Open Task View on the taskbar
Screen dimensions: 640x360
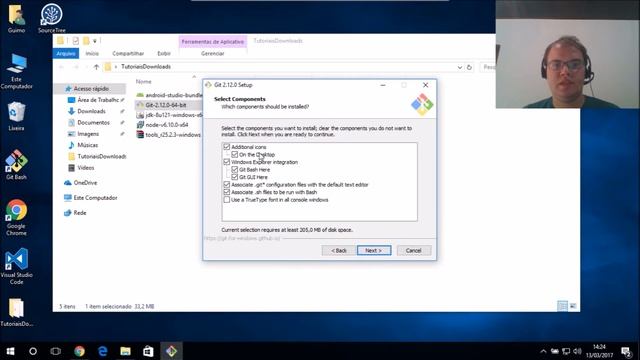tap(56, 351)
